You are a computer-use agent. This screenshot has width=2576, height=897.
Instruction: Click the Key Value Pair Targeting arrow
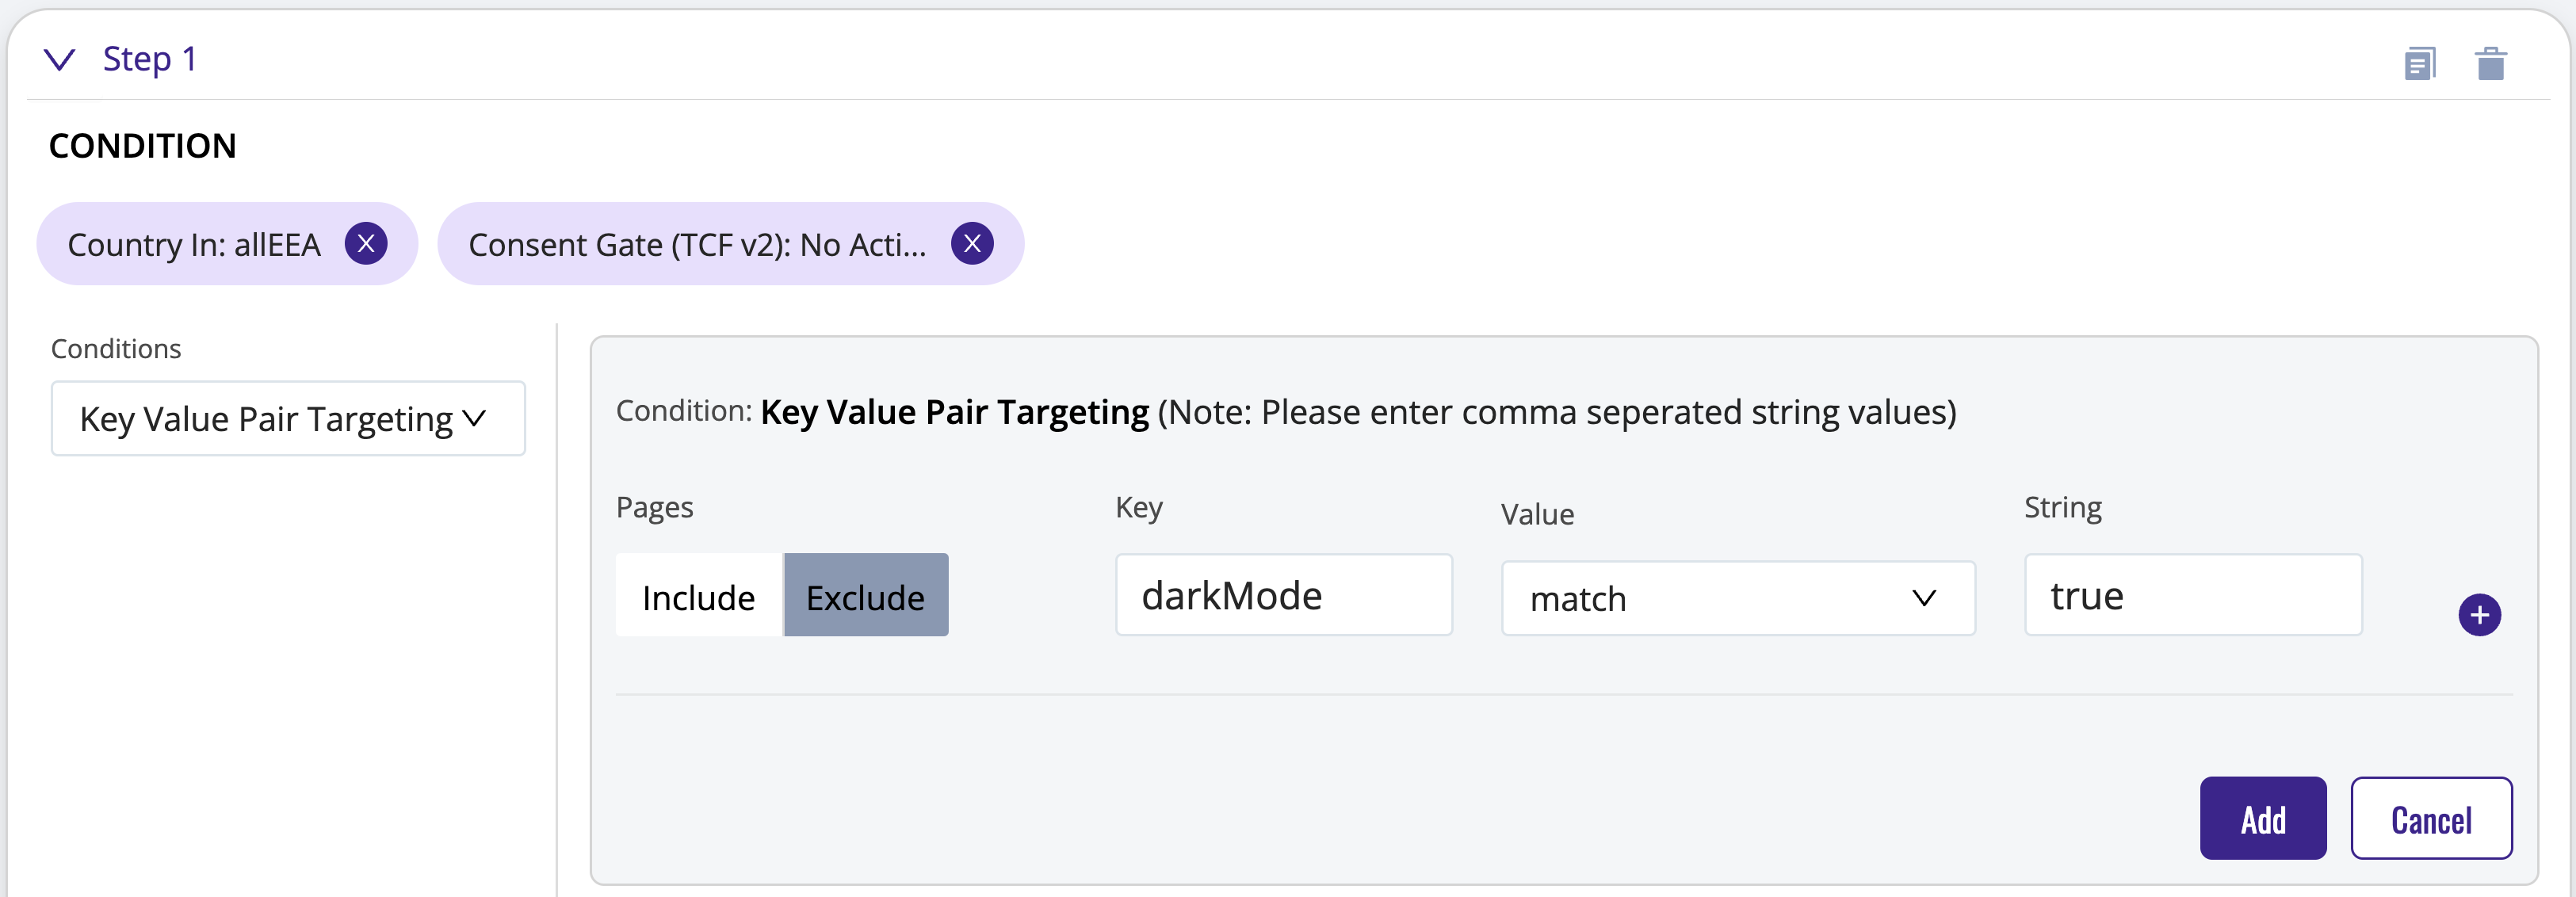tap(475, 418)
